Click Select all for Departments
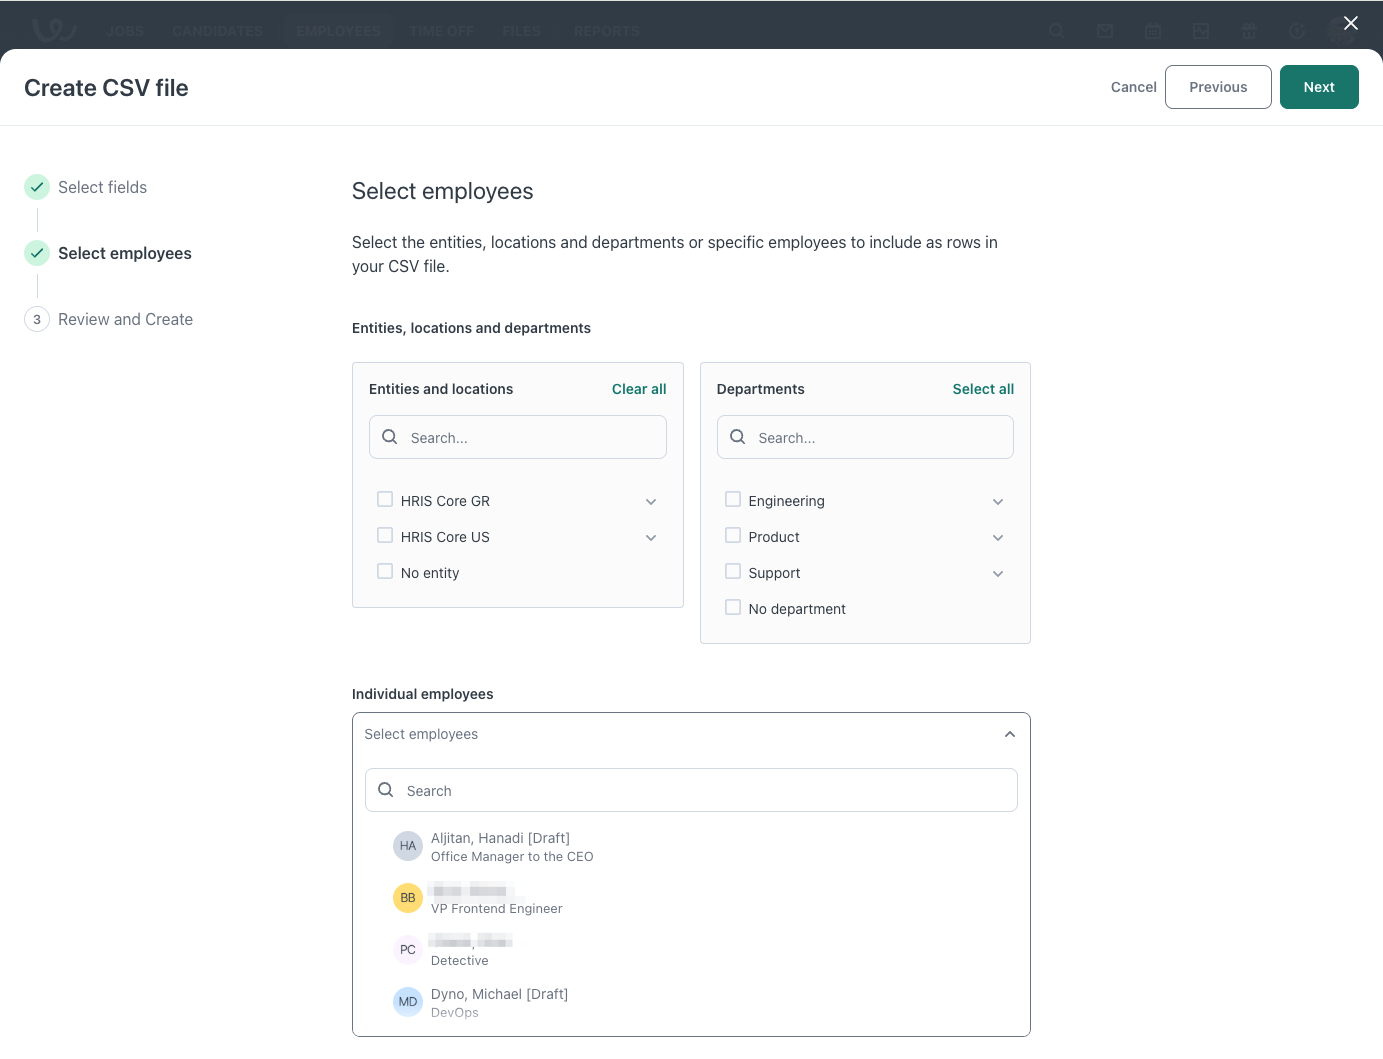The width and height of the screenshot is (1383, 1059). [x=982, y=389]
